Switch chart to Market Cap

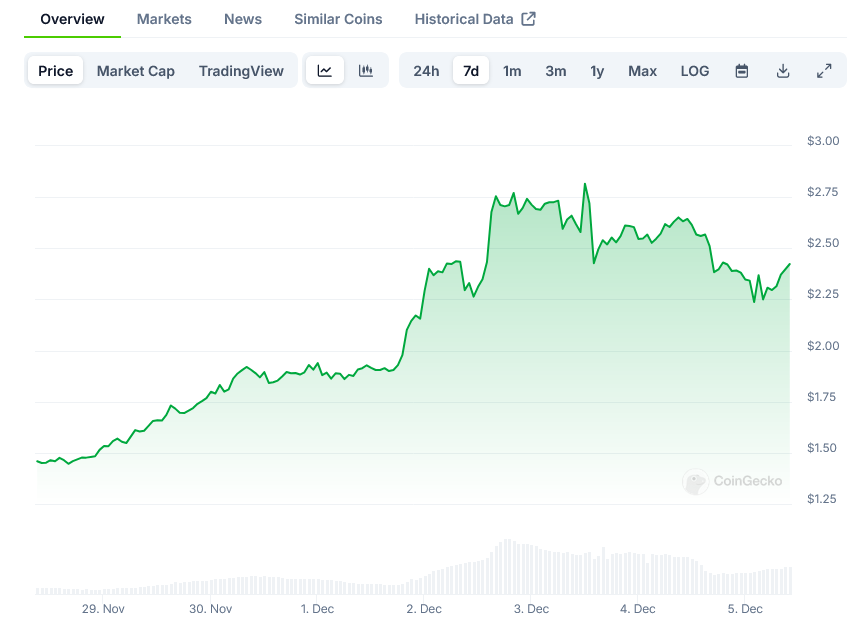click(x=136, y=71)
